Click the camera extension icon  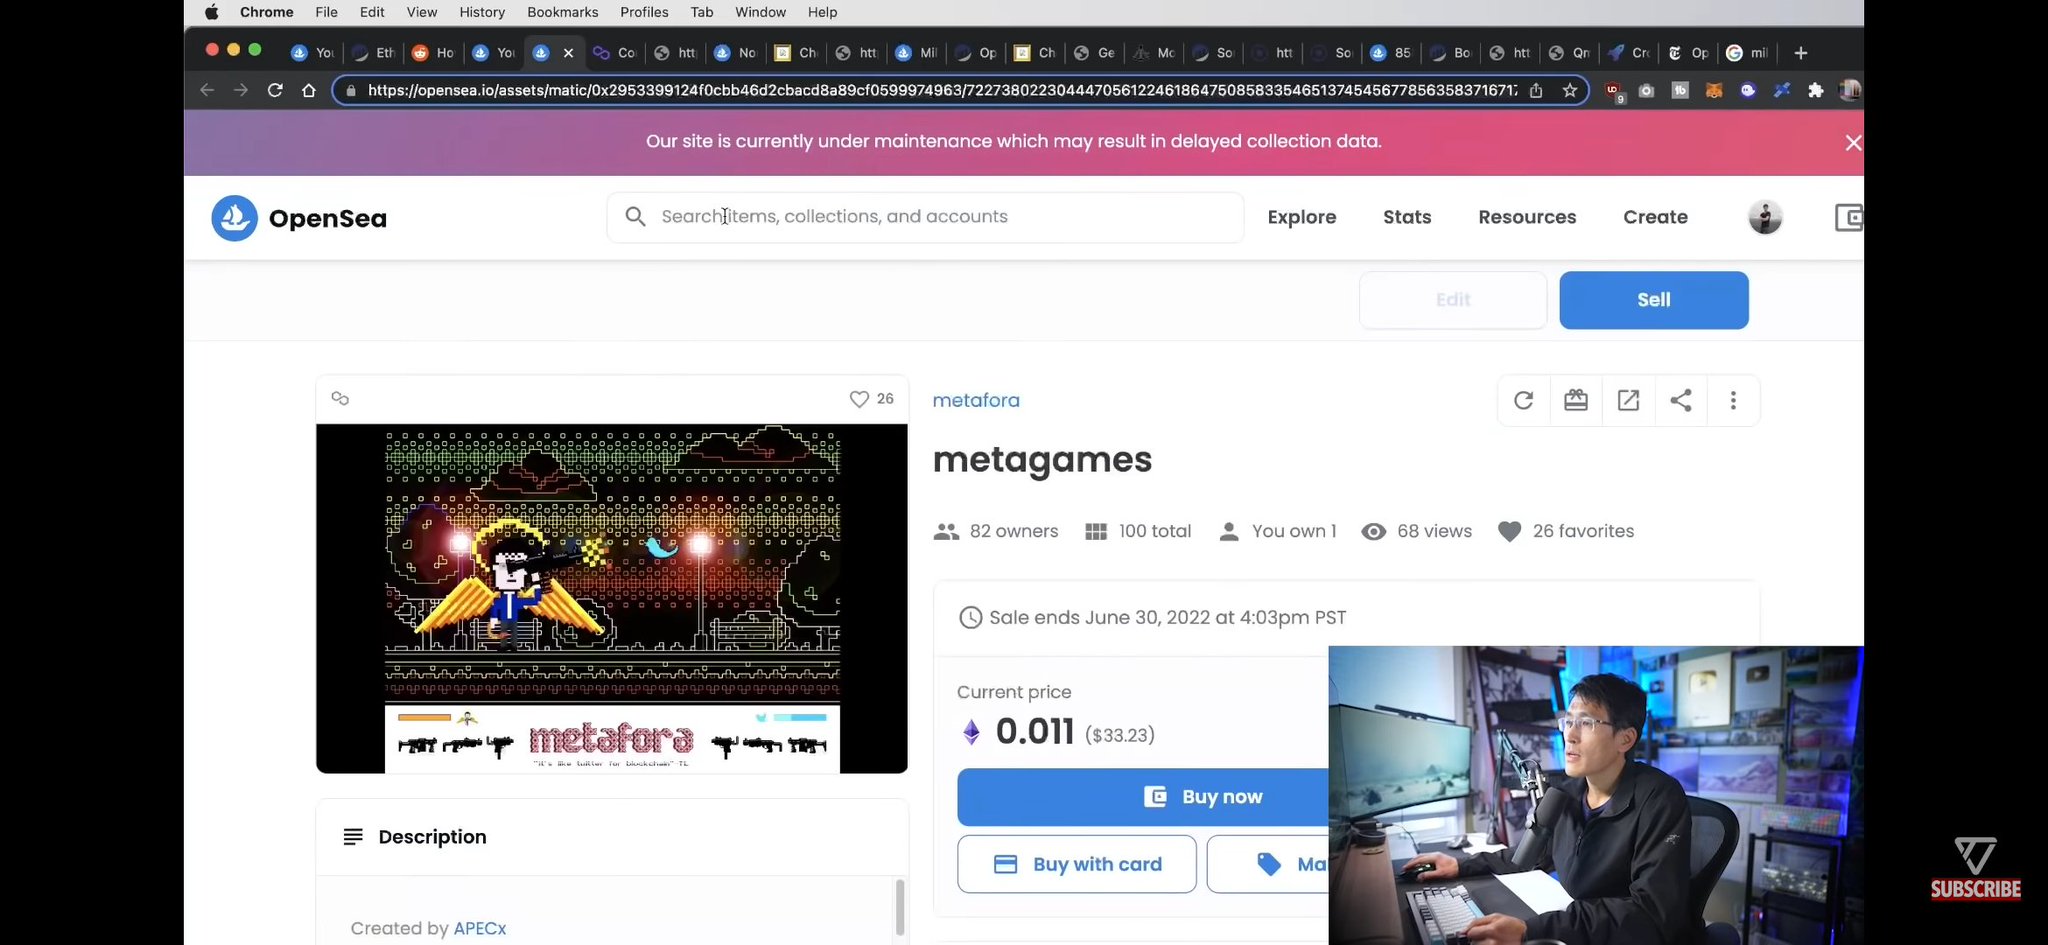pos(1646,90)
